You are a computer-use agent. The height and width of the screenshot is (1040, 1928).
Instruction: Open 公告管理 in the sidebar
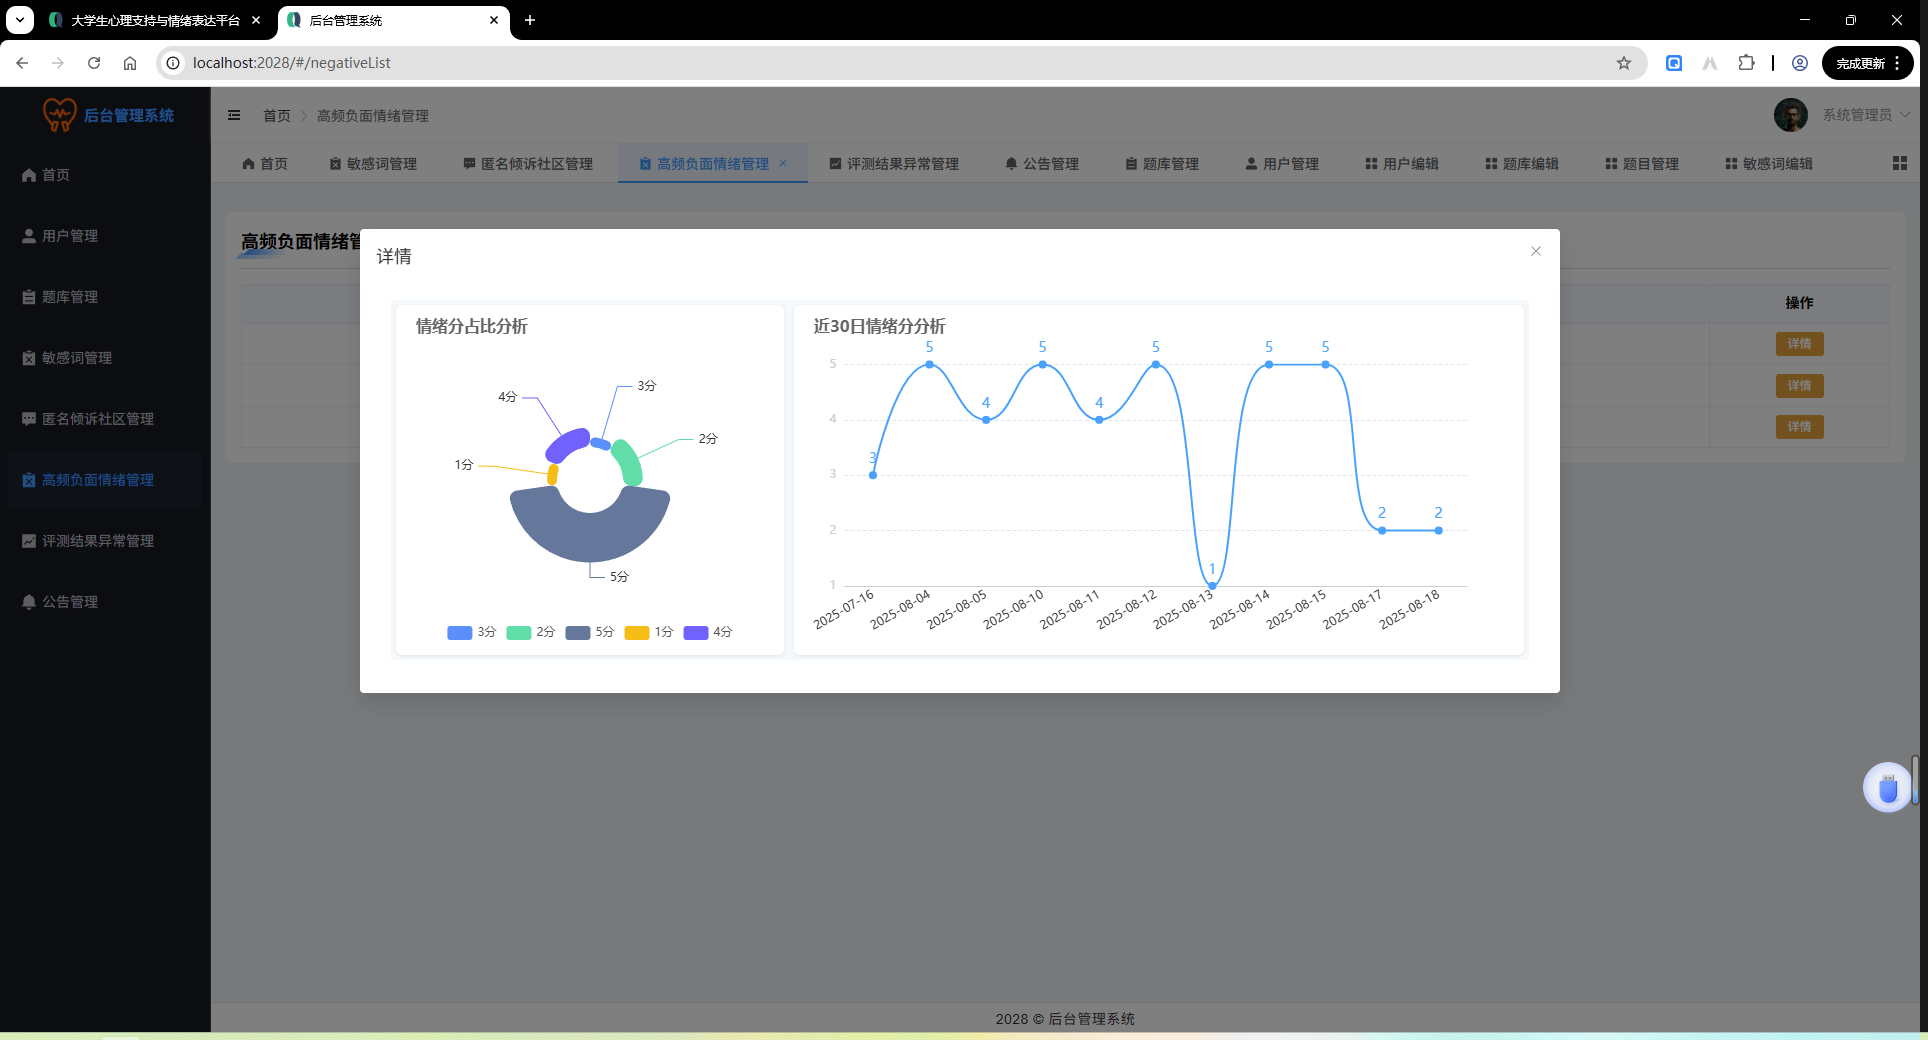105,602
